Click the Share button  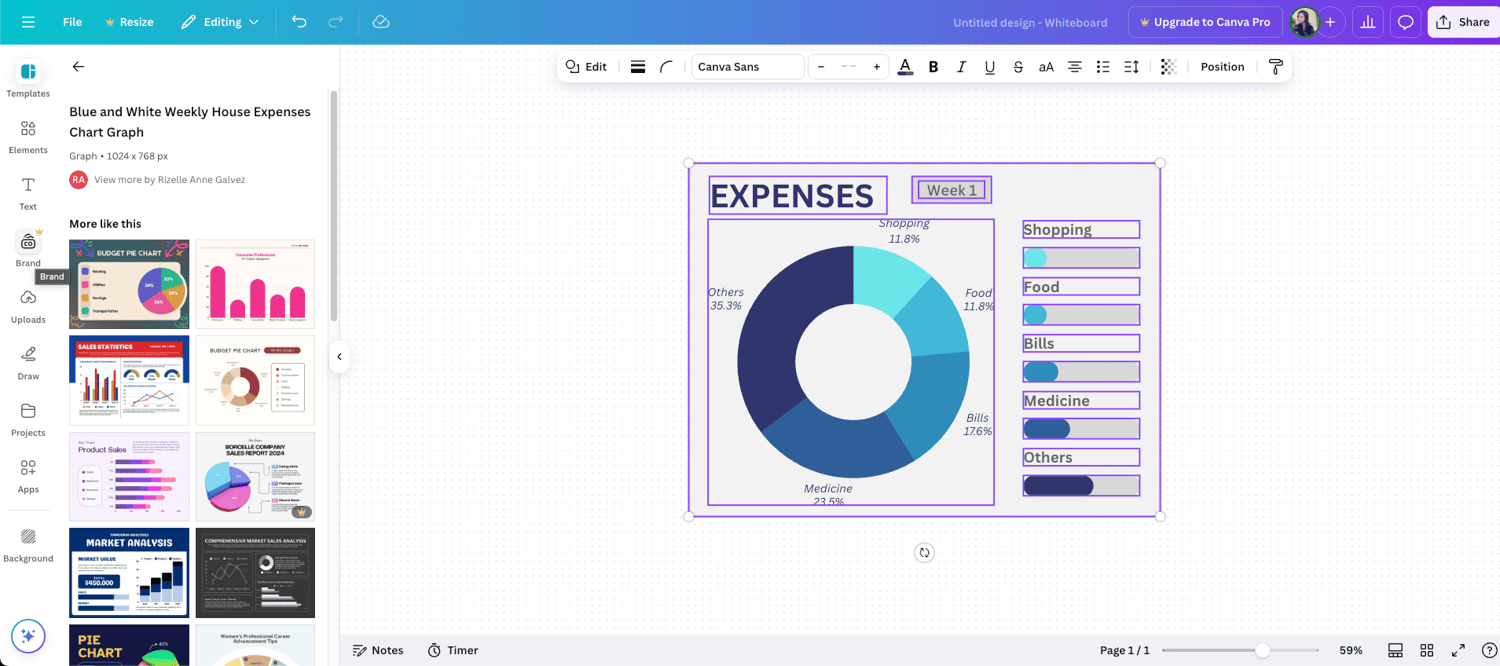[x=1463, y=22]
